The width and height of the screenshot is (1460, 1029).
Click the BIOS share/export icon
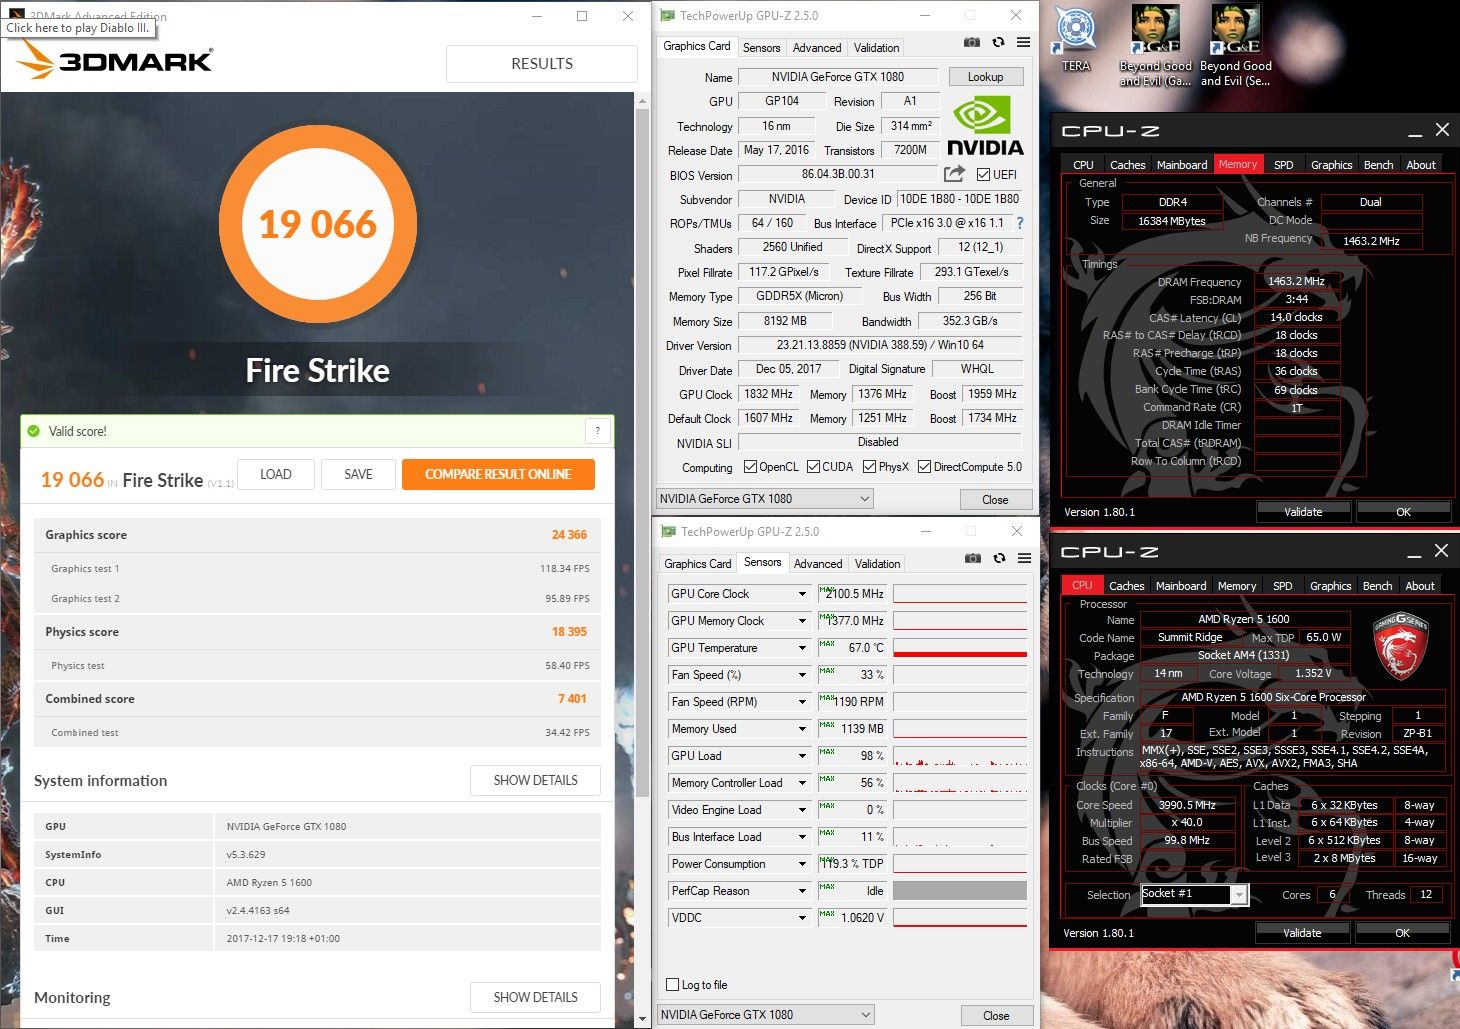(954, 174)
